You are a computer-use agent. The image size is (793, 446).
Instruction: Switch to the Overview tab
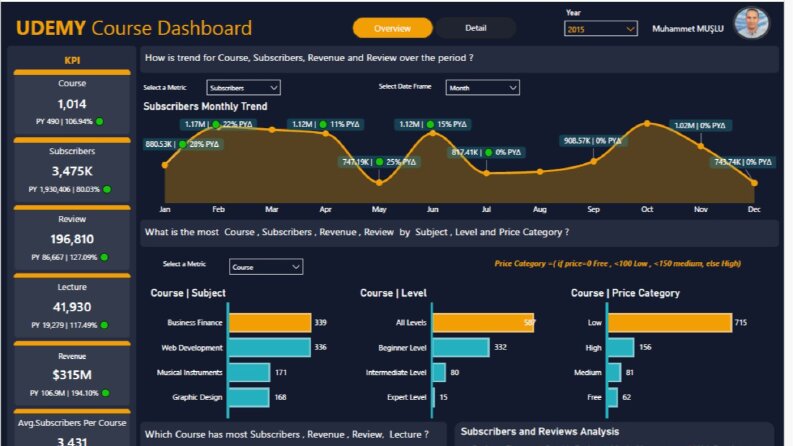click(x=392, y=28)
